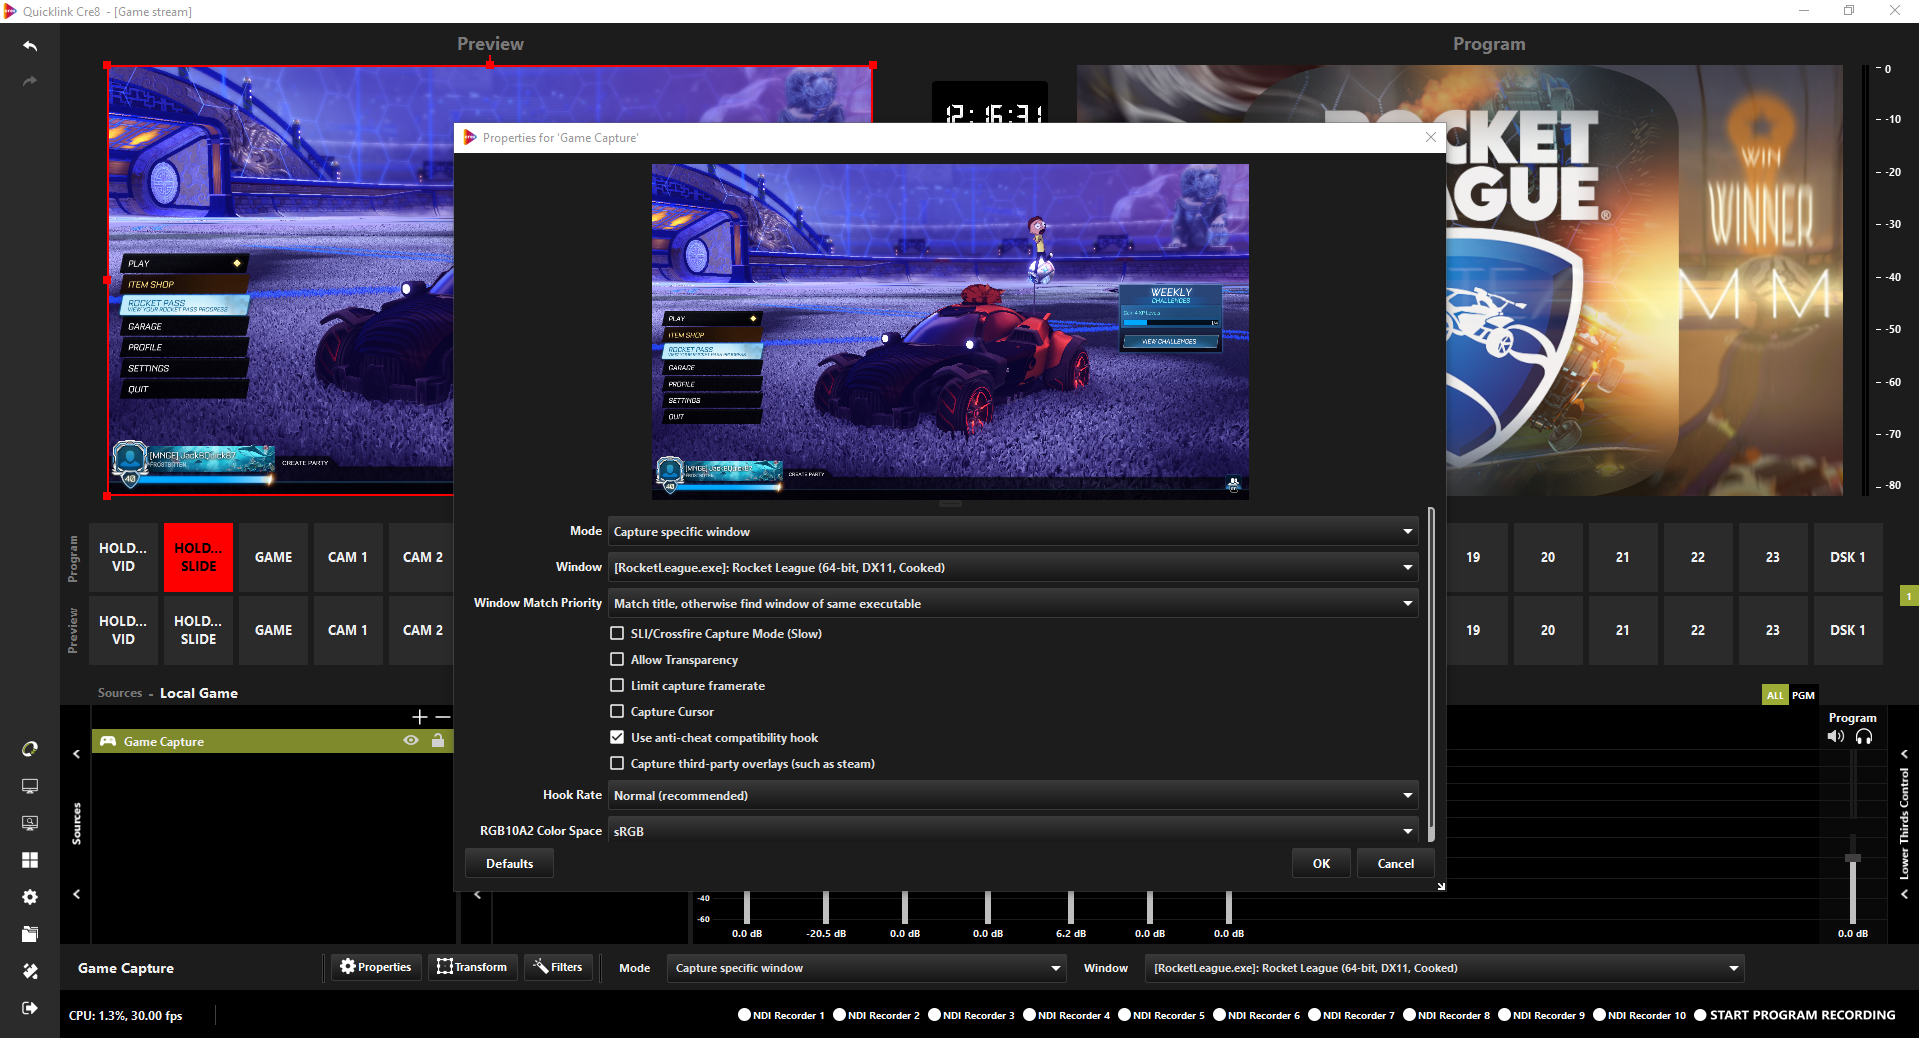1919x1038 pixels.
Task: Uncheck Use anti-cheat compatibility hook
Action: point(617,737)
